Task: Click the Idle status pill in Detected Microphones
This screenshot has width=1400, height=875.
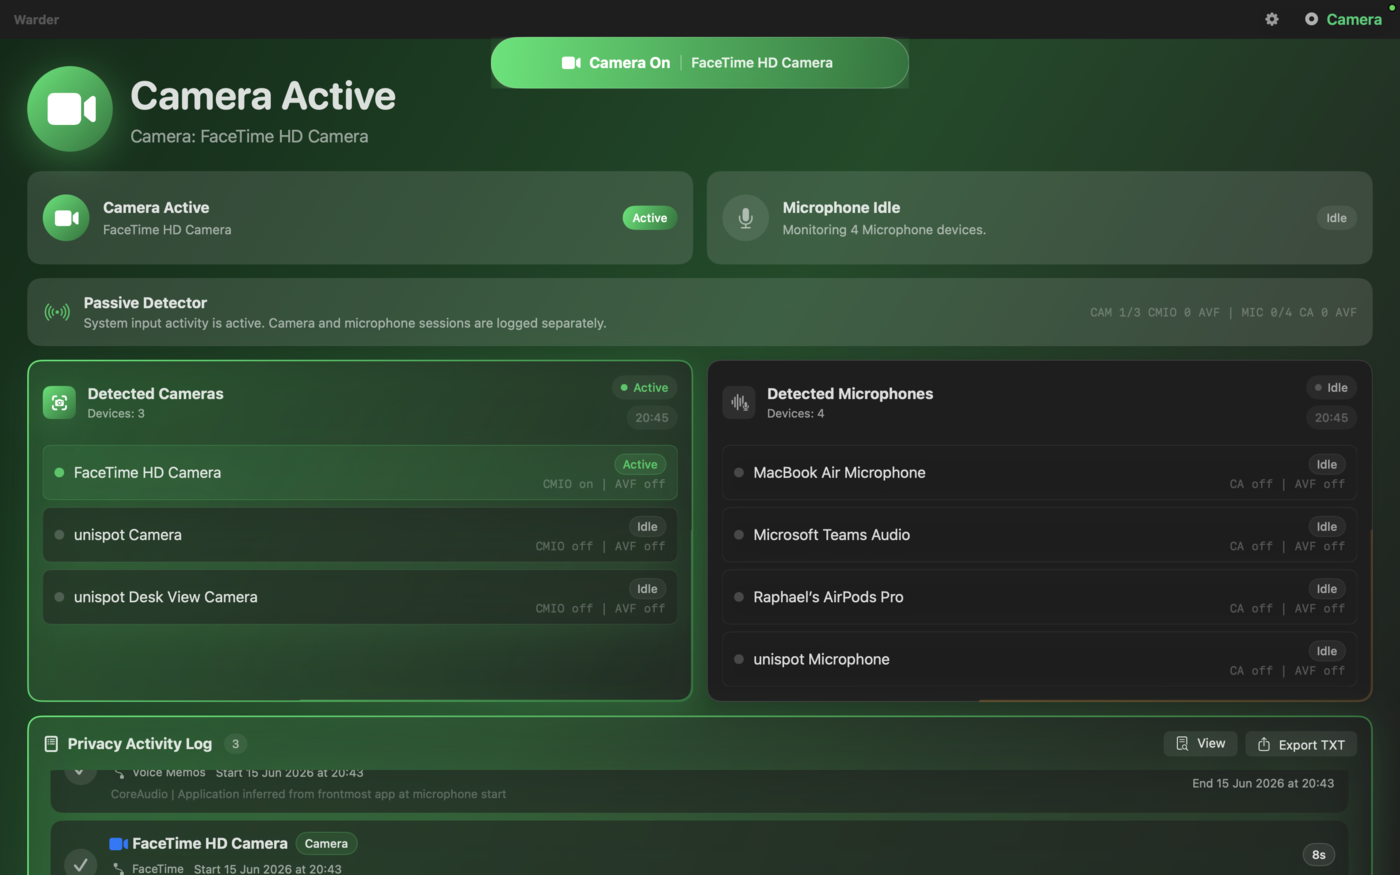Action: point(1331,388)
